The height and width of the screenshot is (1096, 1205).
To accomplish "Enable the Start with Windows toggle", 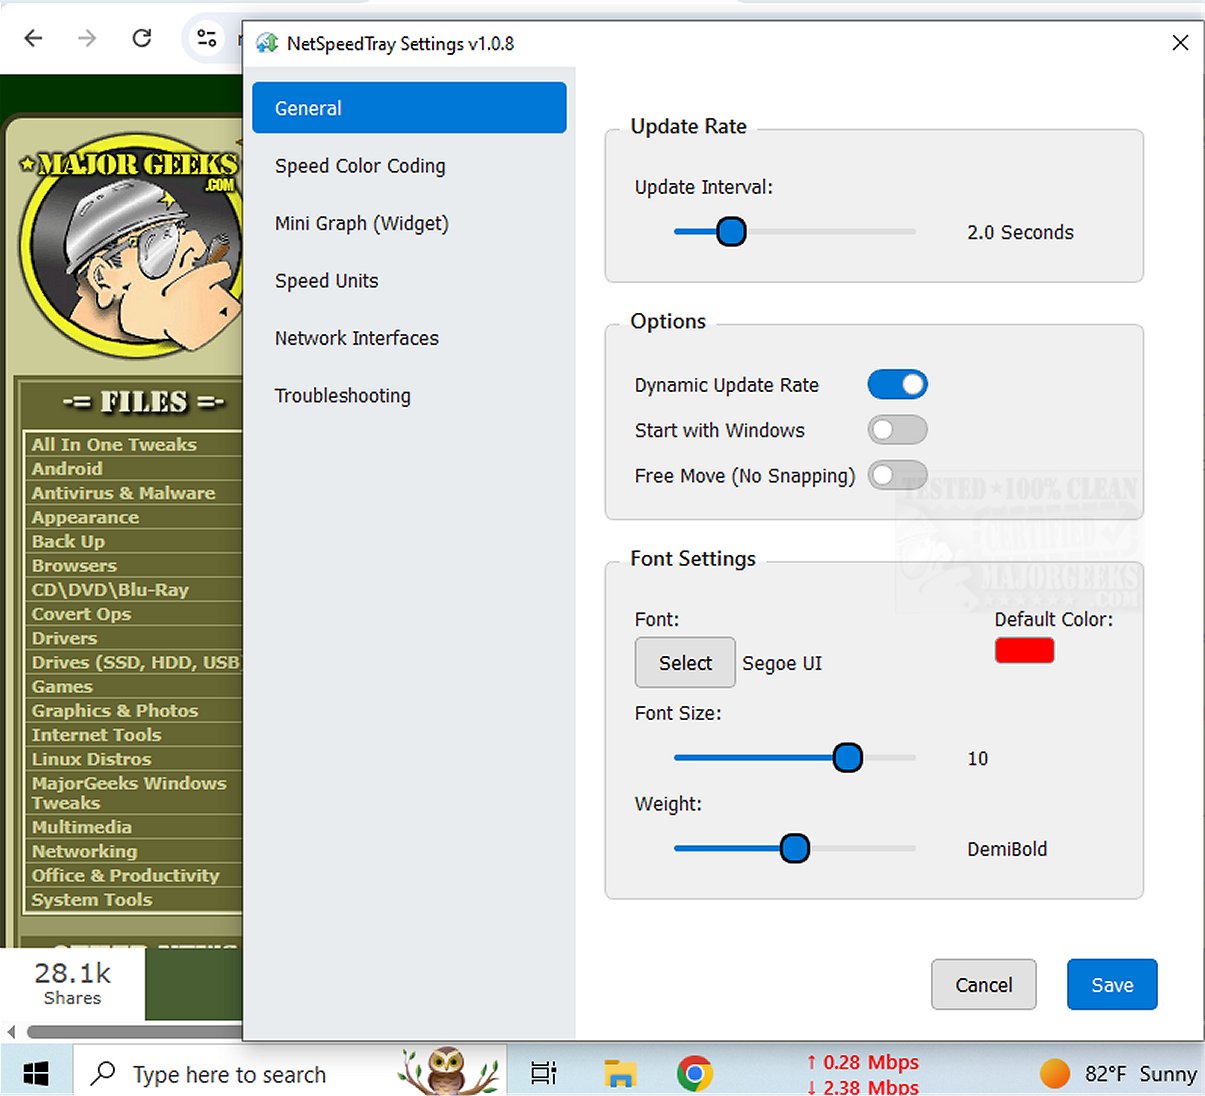I will [897, 430].
